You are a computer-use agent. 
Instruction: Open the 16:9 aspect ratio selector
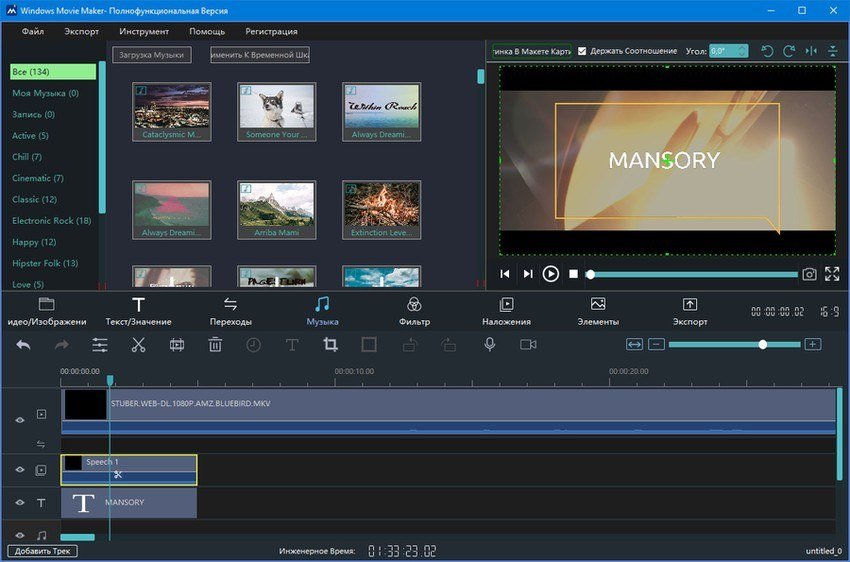[828, 312]
